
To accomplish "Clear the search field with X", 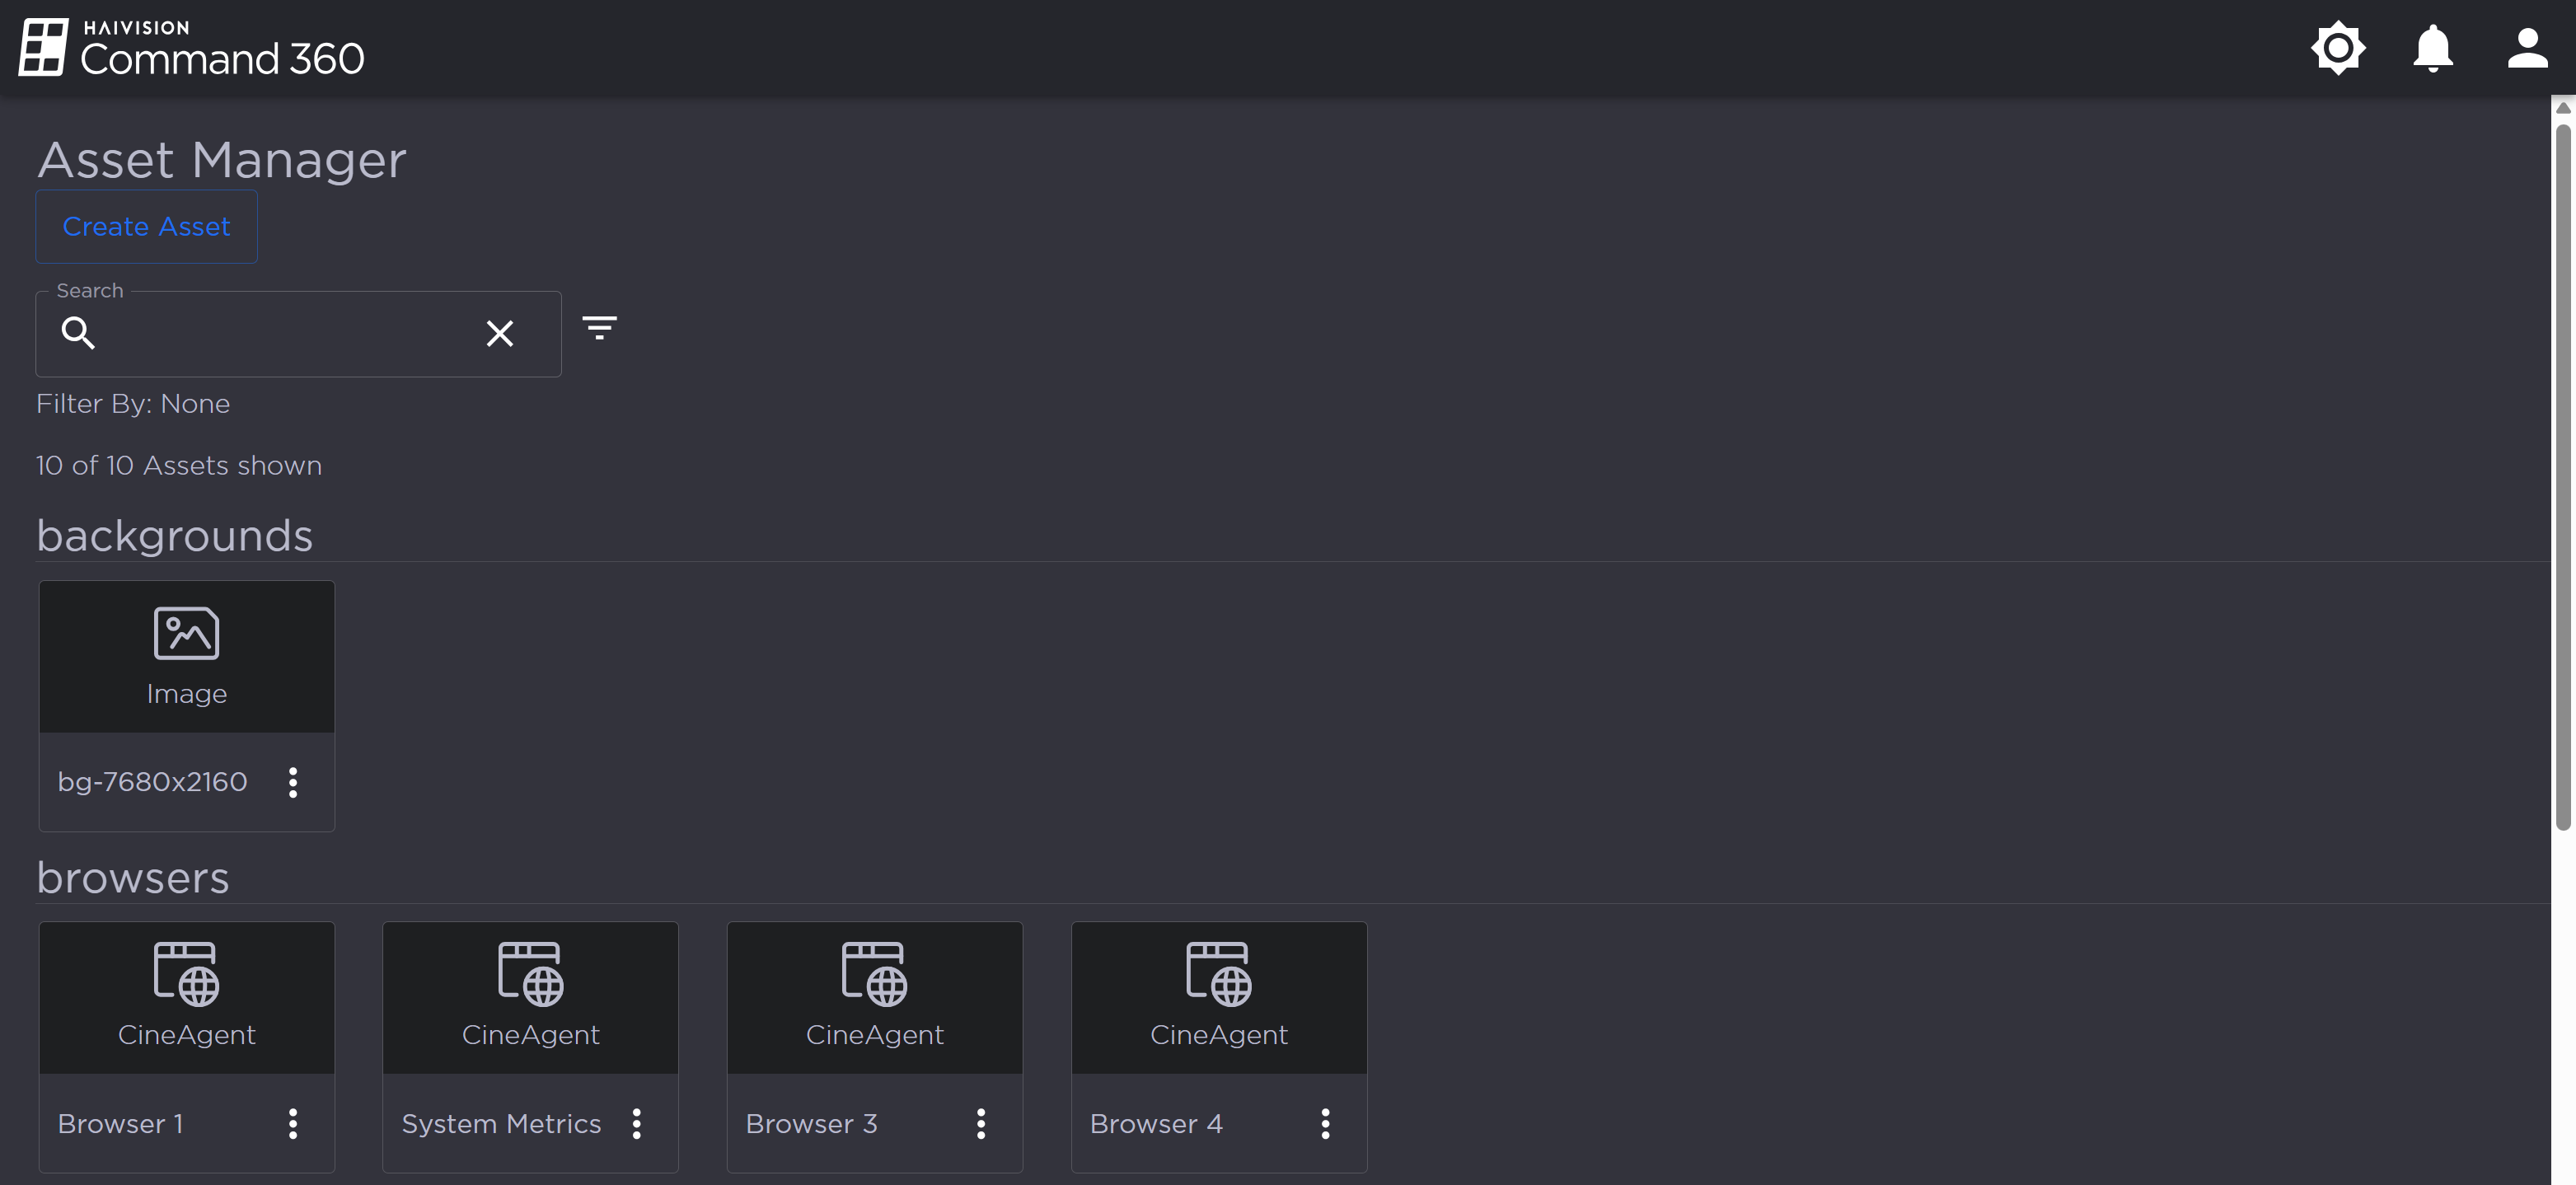I will tap(499, 333).
